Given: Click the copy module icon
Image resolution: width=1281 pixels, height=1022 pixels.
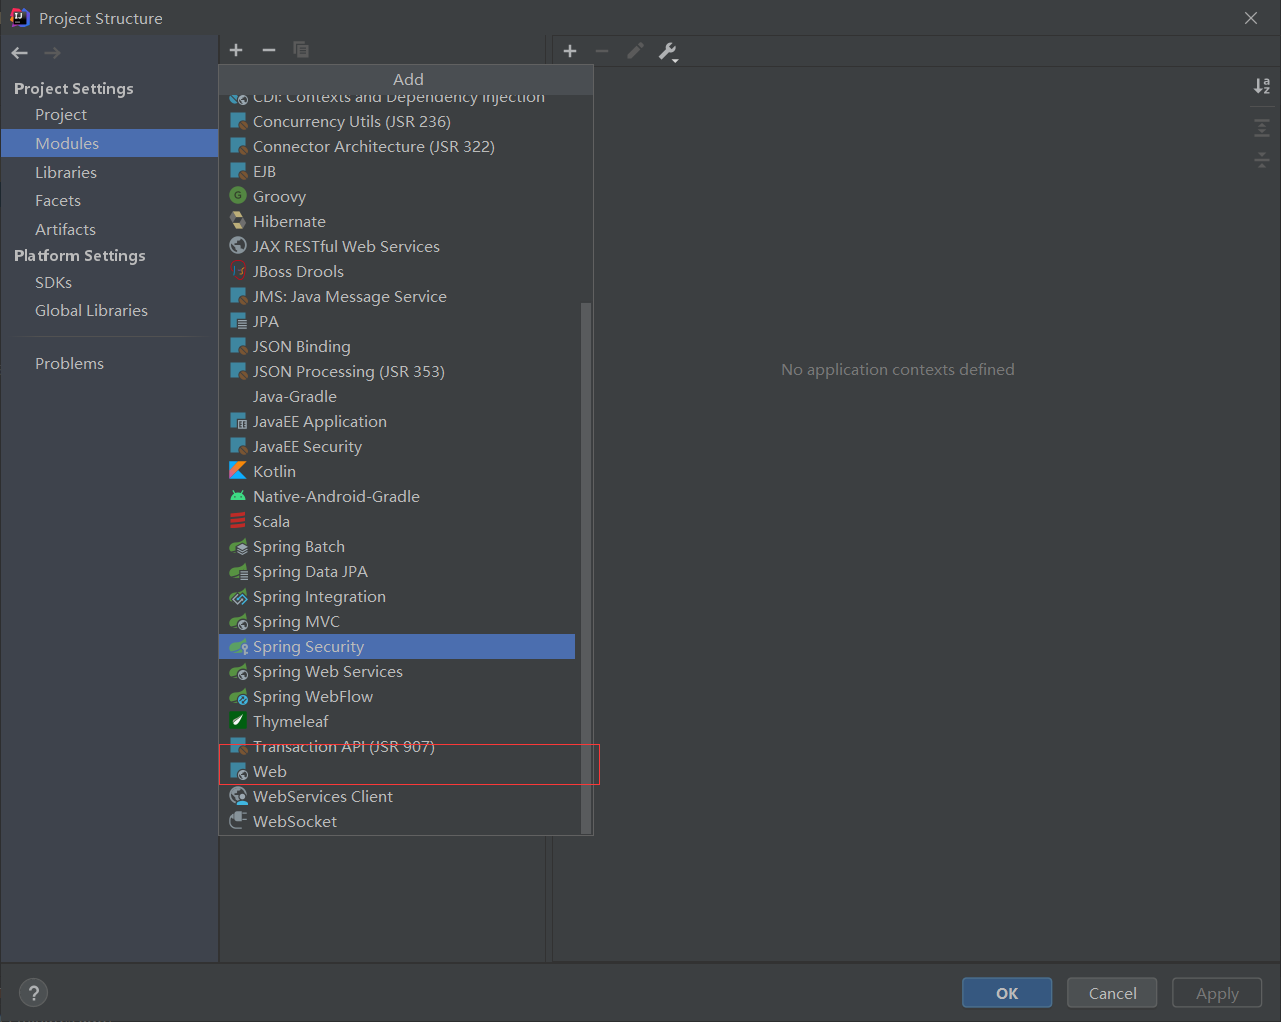Looking at the screenshot, I should 301,50.
